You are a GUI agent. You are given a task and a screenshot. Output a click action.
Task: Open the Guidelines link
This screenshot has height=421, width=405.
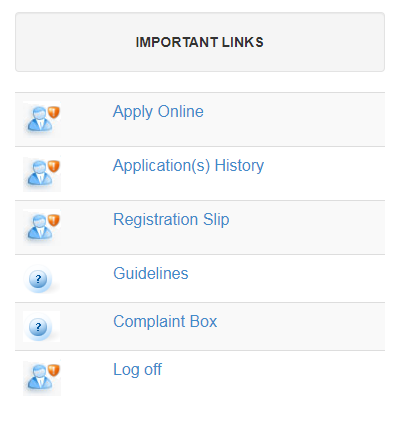click(151, 273)
